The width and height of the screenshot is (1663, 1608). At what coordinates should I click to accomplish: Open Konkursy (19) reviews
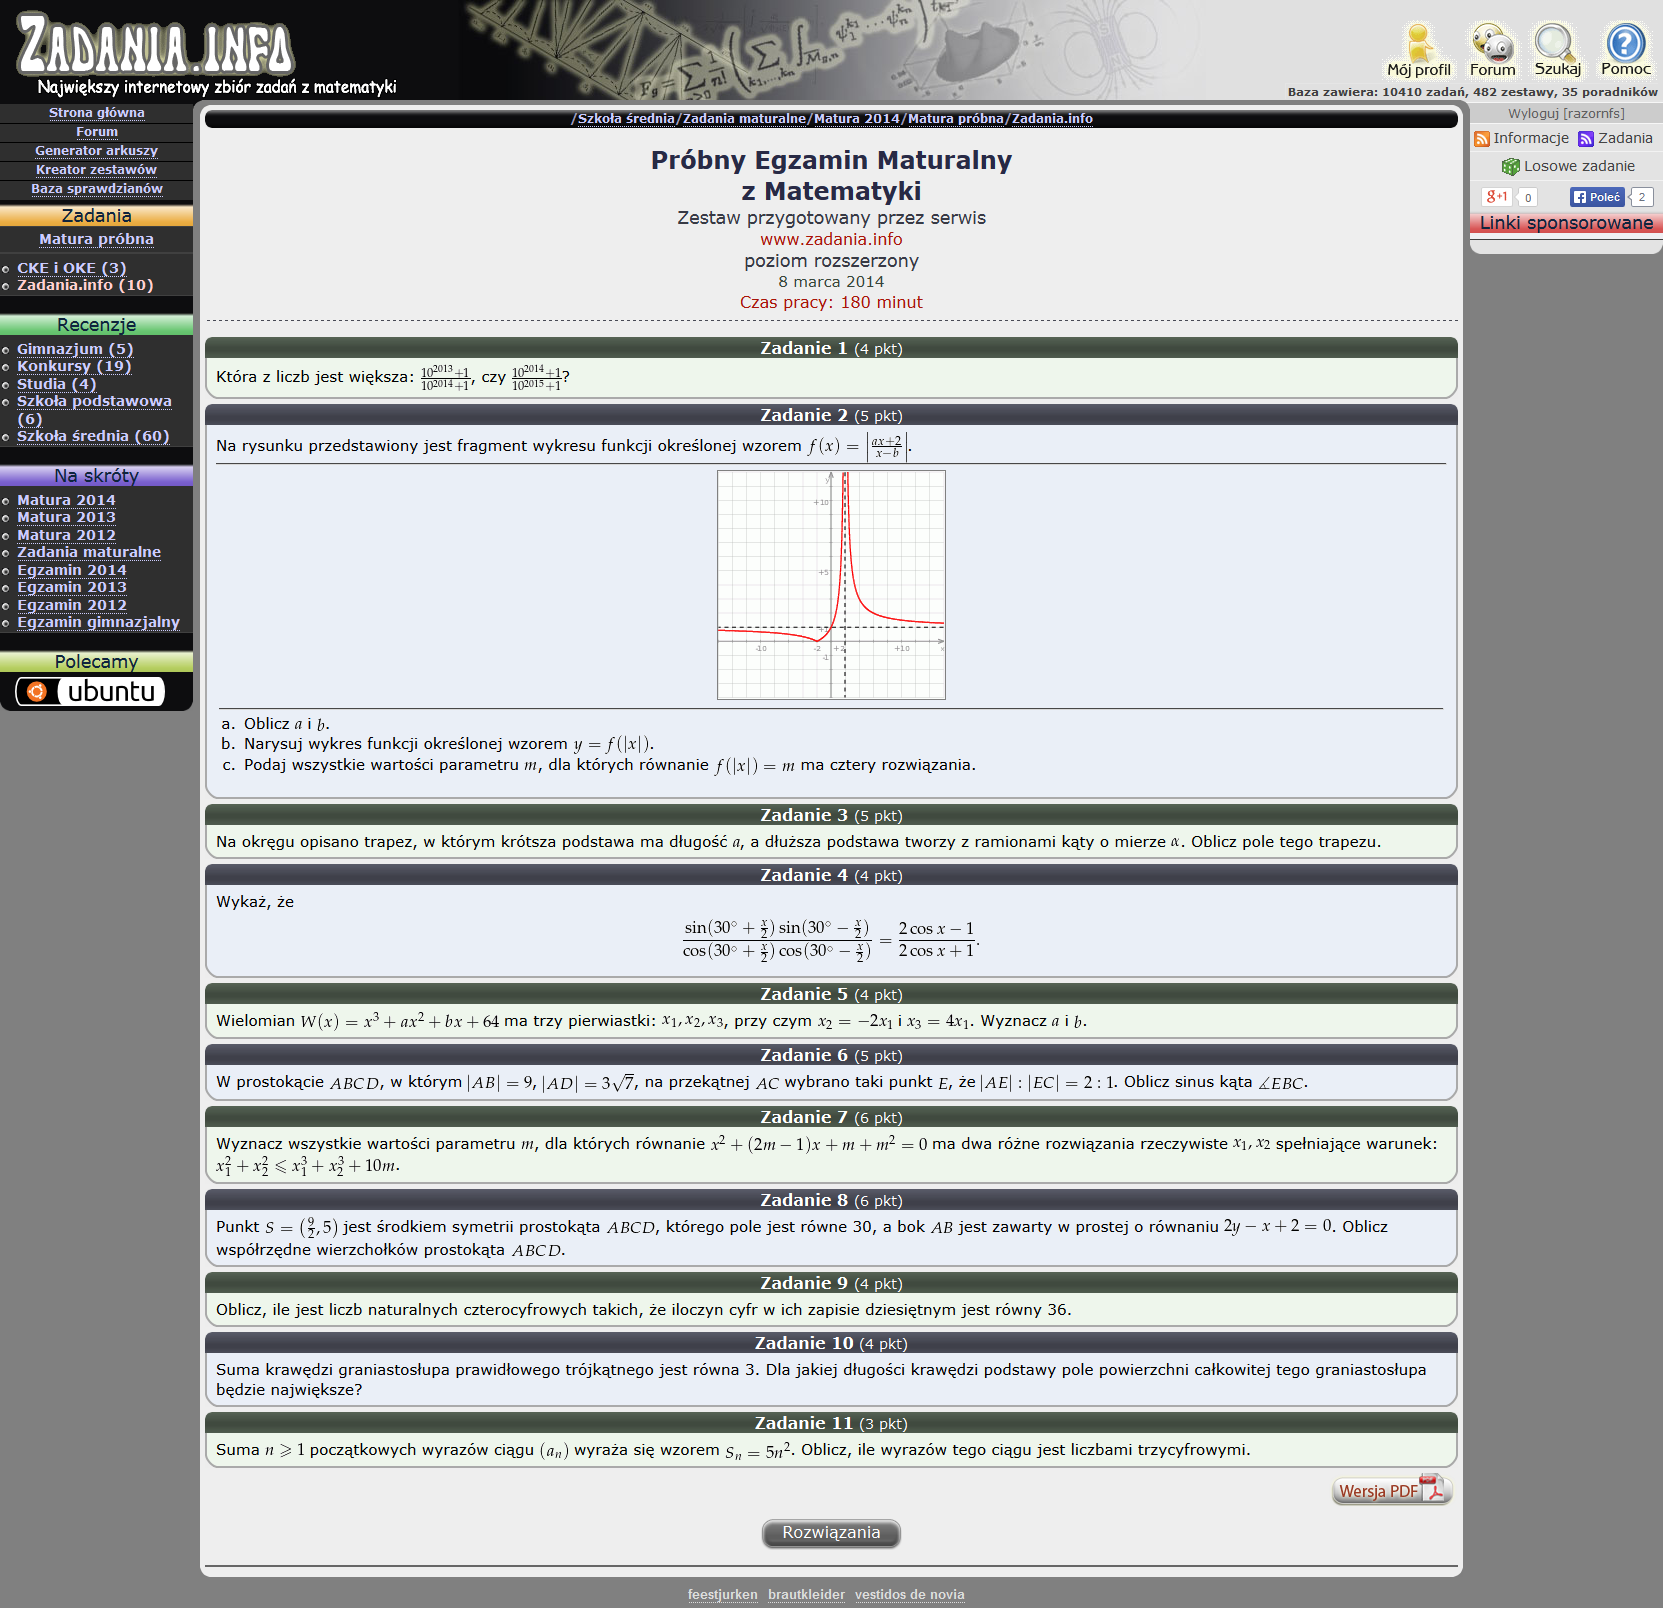pos(74,366)
